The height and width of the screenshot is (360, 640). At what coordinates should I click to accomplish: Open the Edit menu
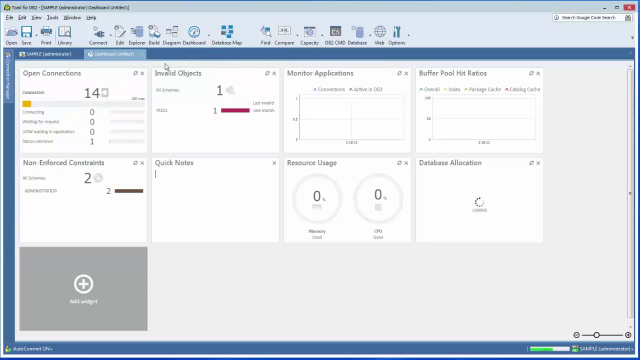click(x=22, y=18)
